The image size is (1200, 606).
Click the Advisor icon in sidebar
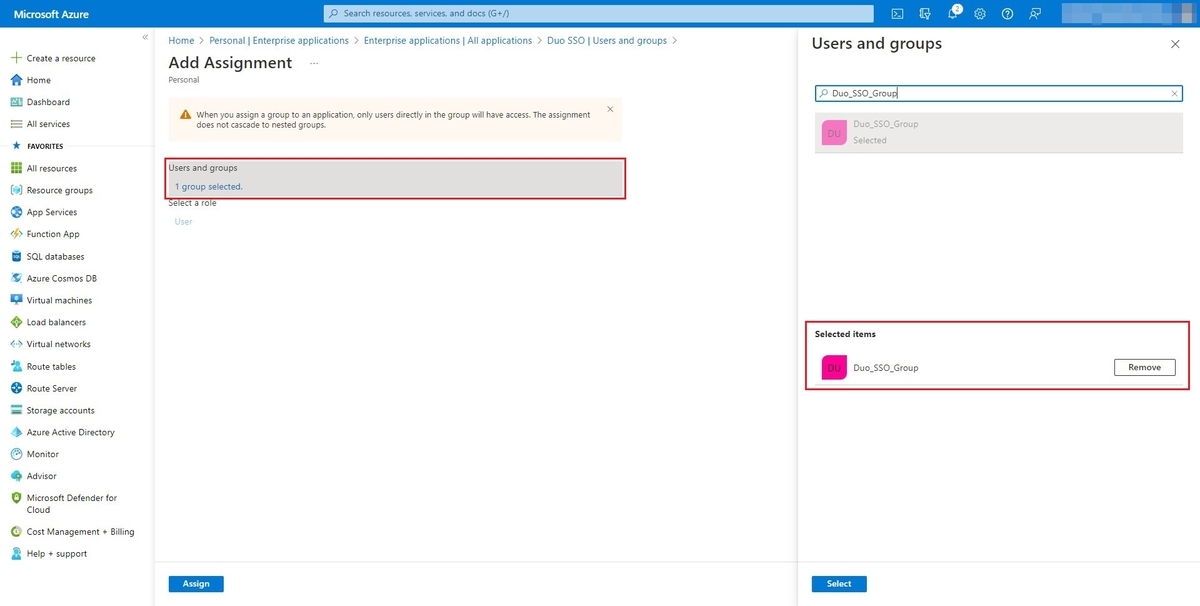16,476
